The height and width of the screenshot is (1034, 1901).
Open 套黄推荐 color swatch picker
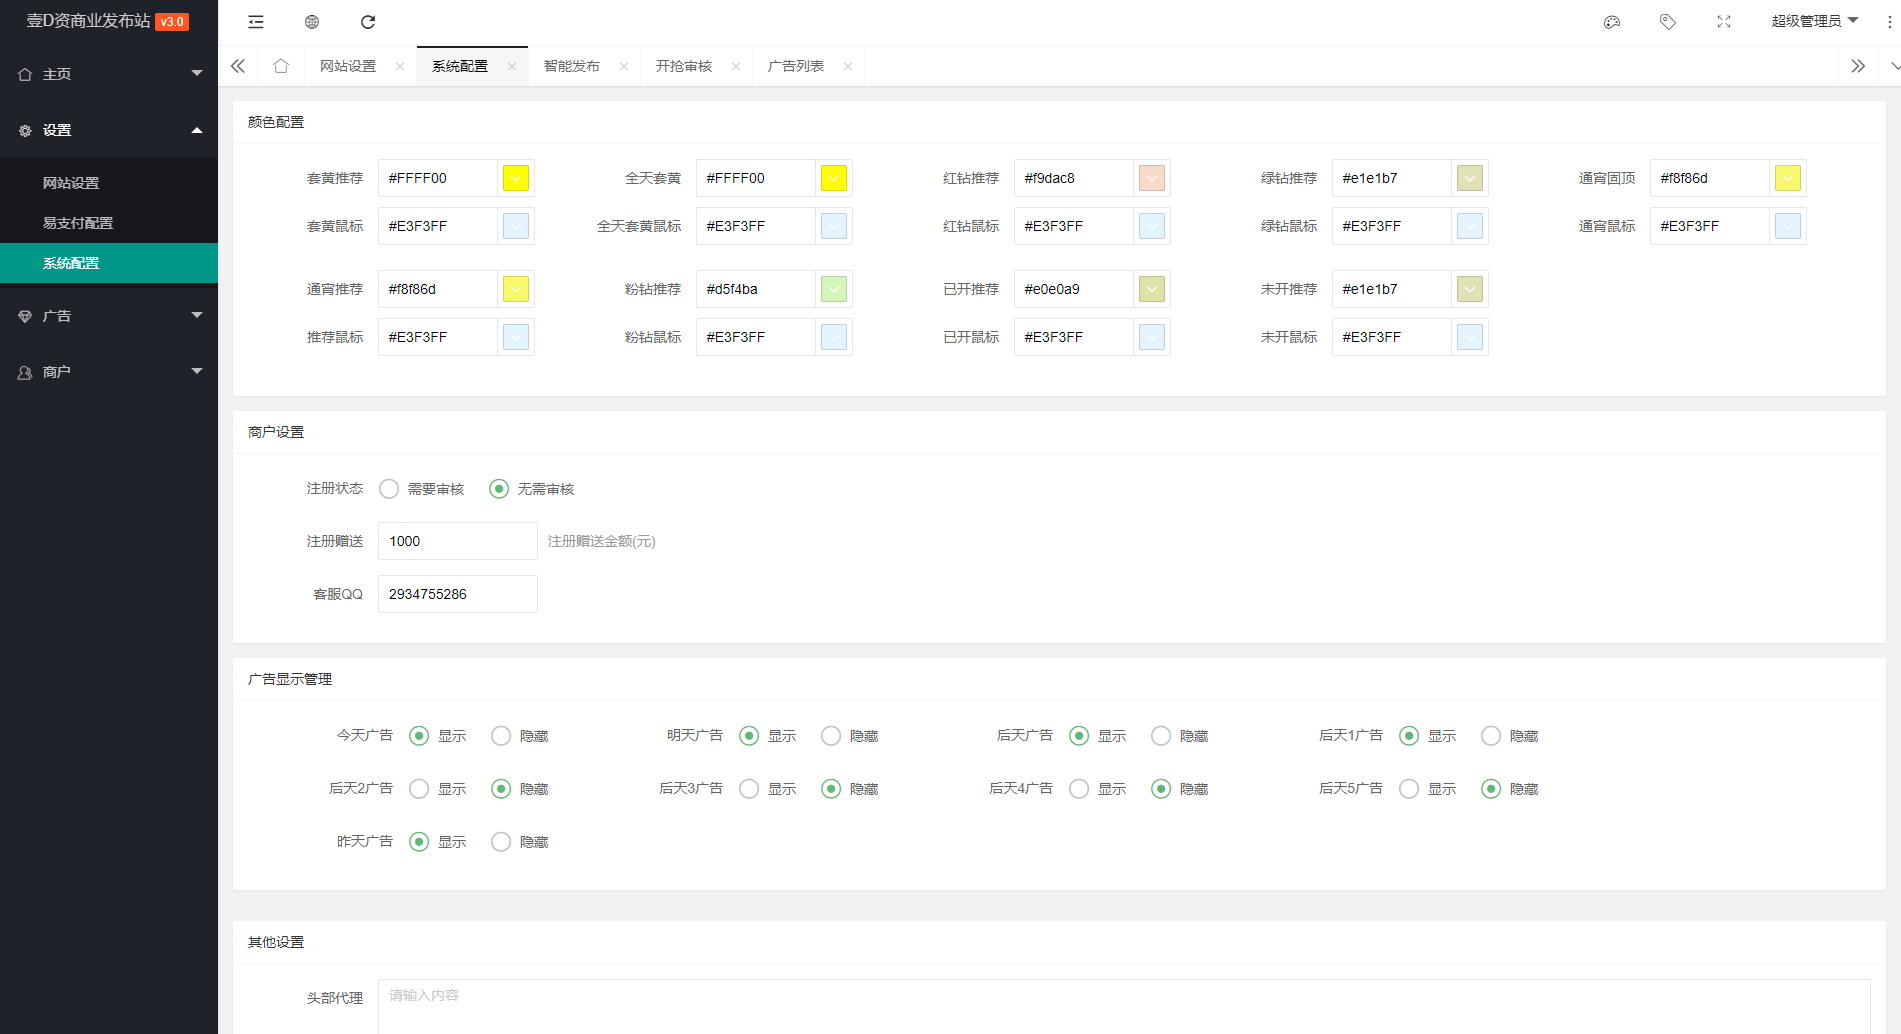pos(516,178)
